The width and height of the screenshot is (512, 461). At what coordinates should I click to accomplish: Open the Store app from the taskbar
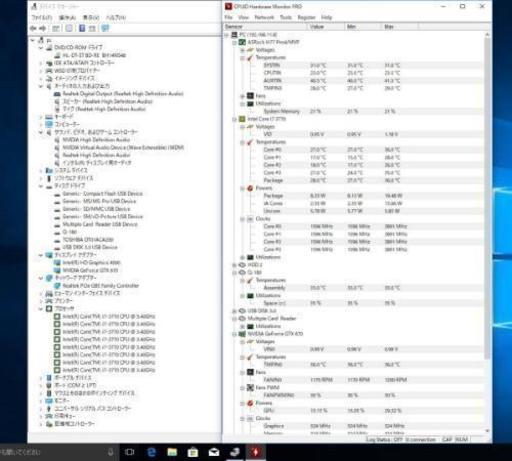(193, 452)
